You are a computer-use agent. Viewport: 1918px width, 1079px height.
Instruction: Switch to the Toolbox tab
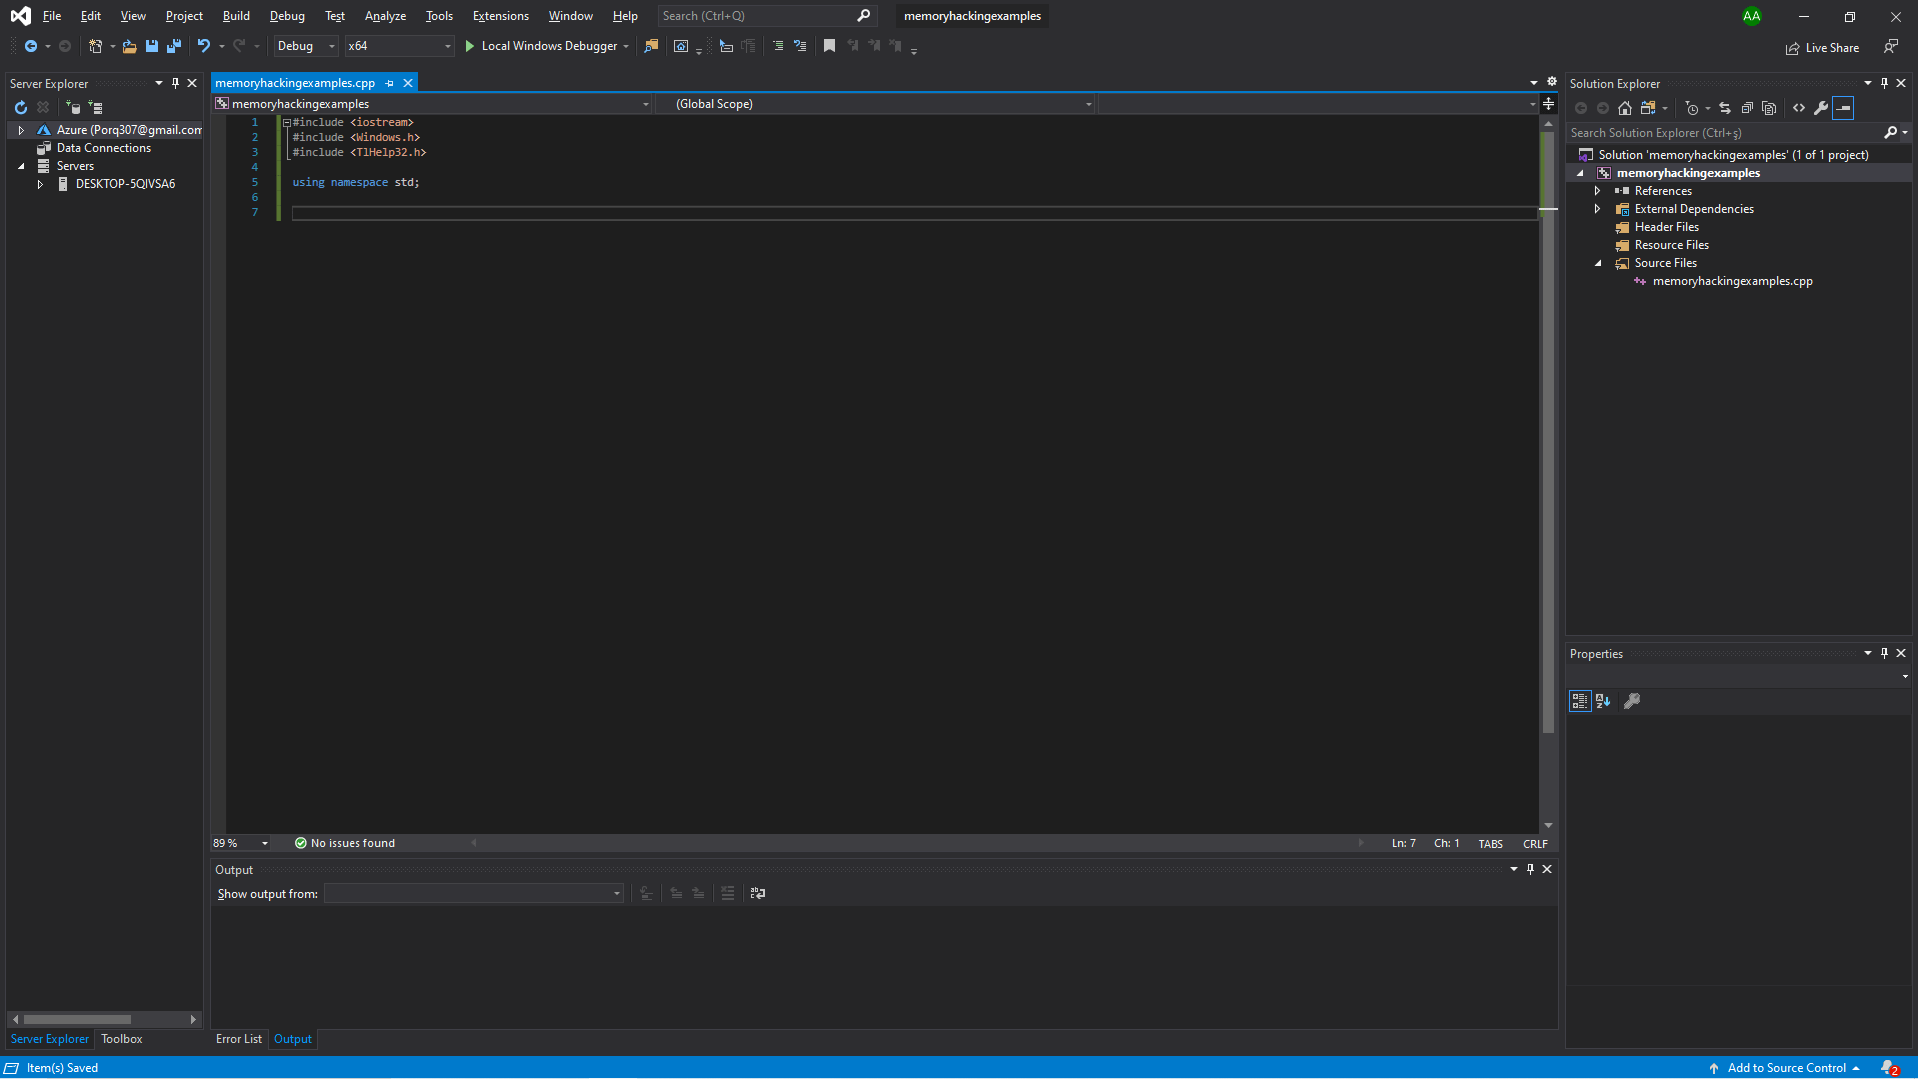click(122, 1039)
